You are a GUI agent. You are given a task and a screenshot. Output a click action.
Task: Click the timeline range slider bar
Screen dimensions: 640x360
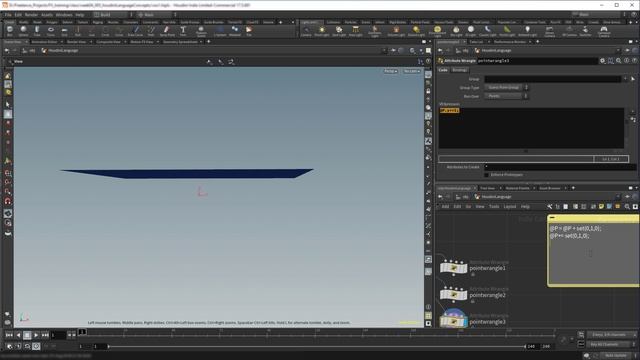[x=316, y=347]
